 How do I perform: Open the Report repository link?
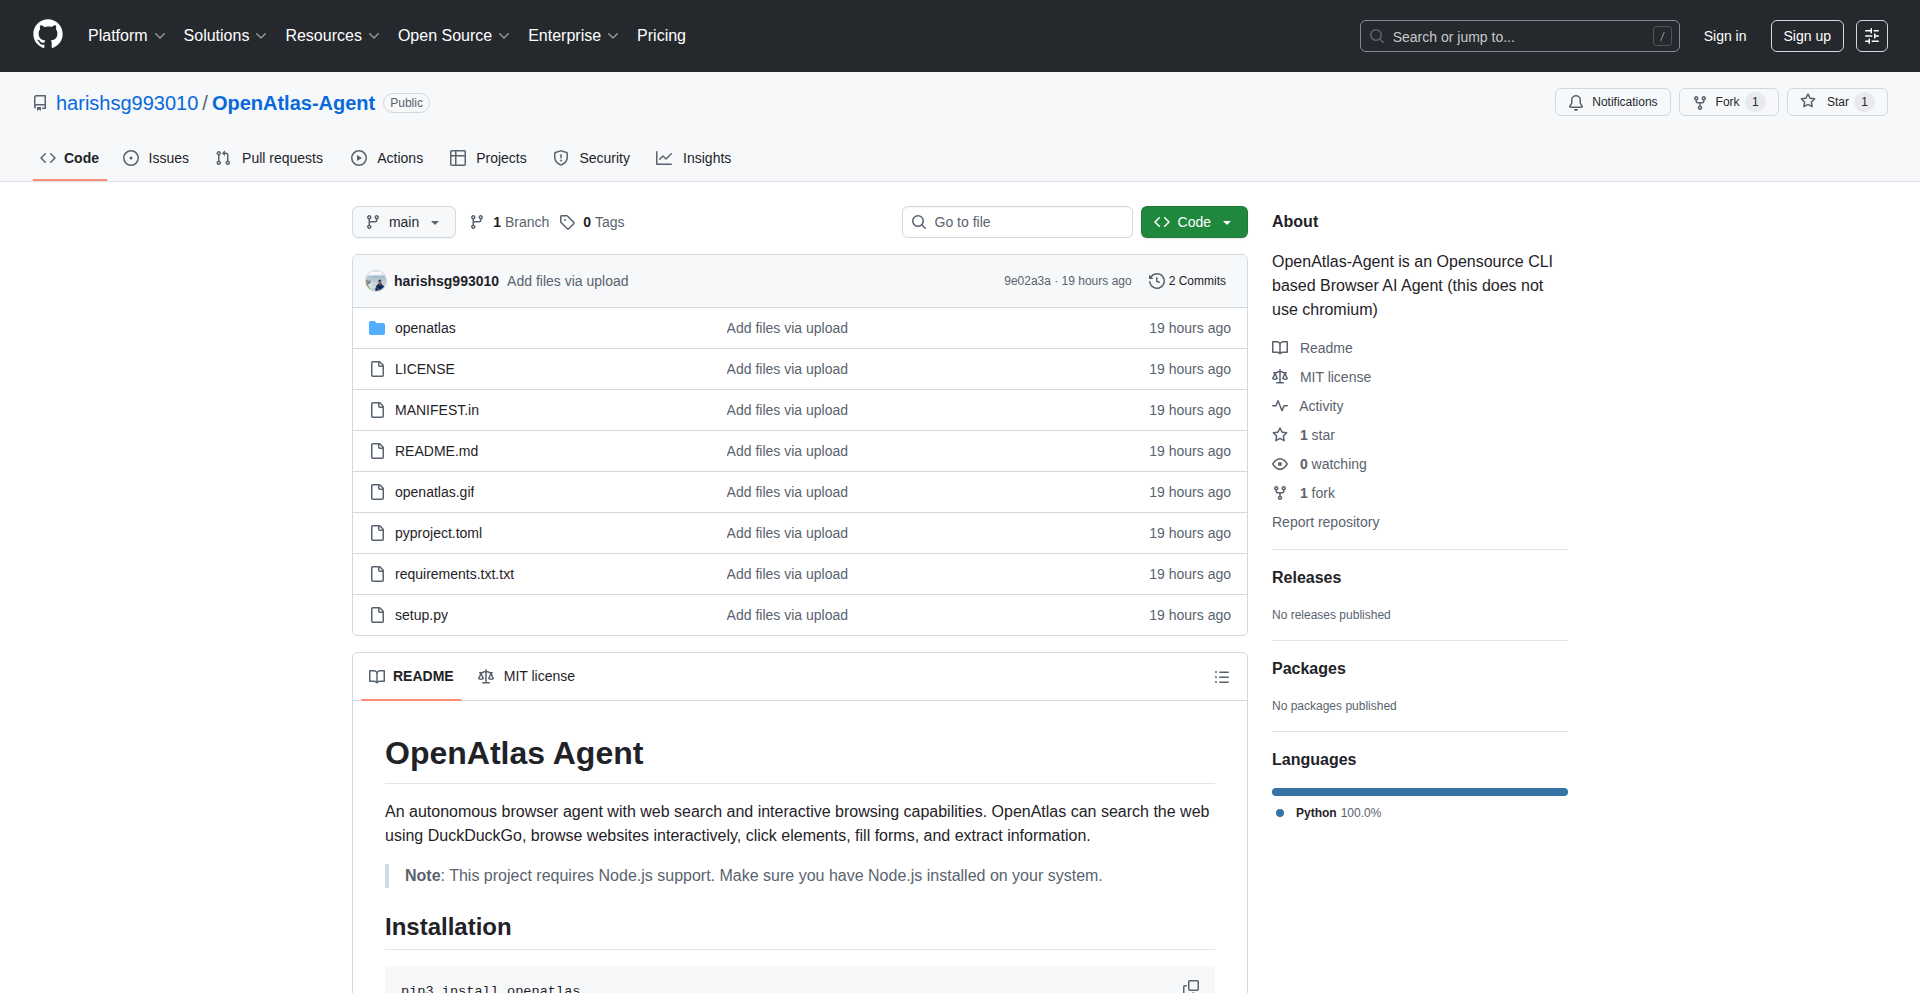1325,522
